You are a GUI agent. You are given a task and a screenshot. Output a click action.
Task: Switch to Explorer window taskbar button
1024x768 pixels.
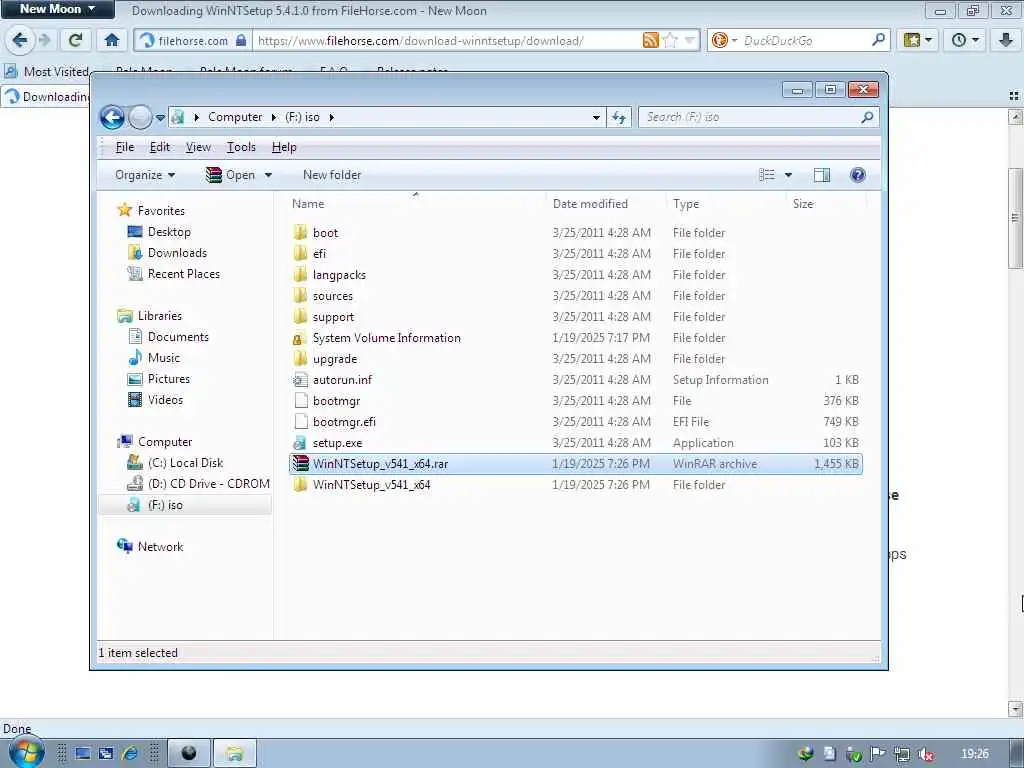click(234, 754)
